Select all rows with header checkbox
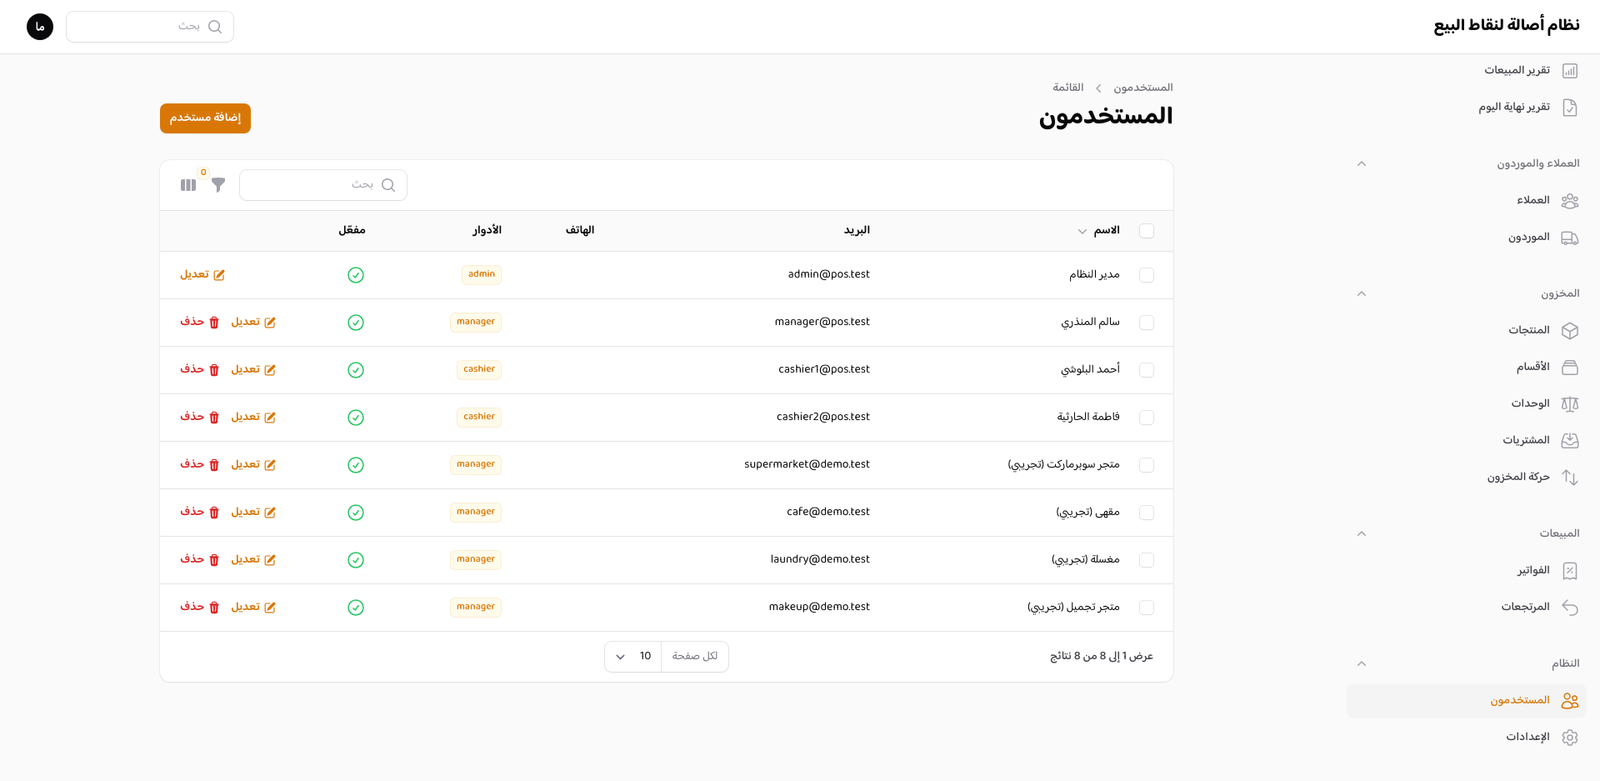Image resolution: width=1600 pixels, height=781 pixels. [1146, 231]
